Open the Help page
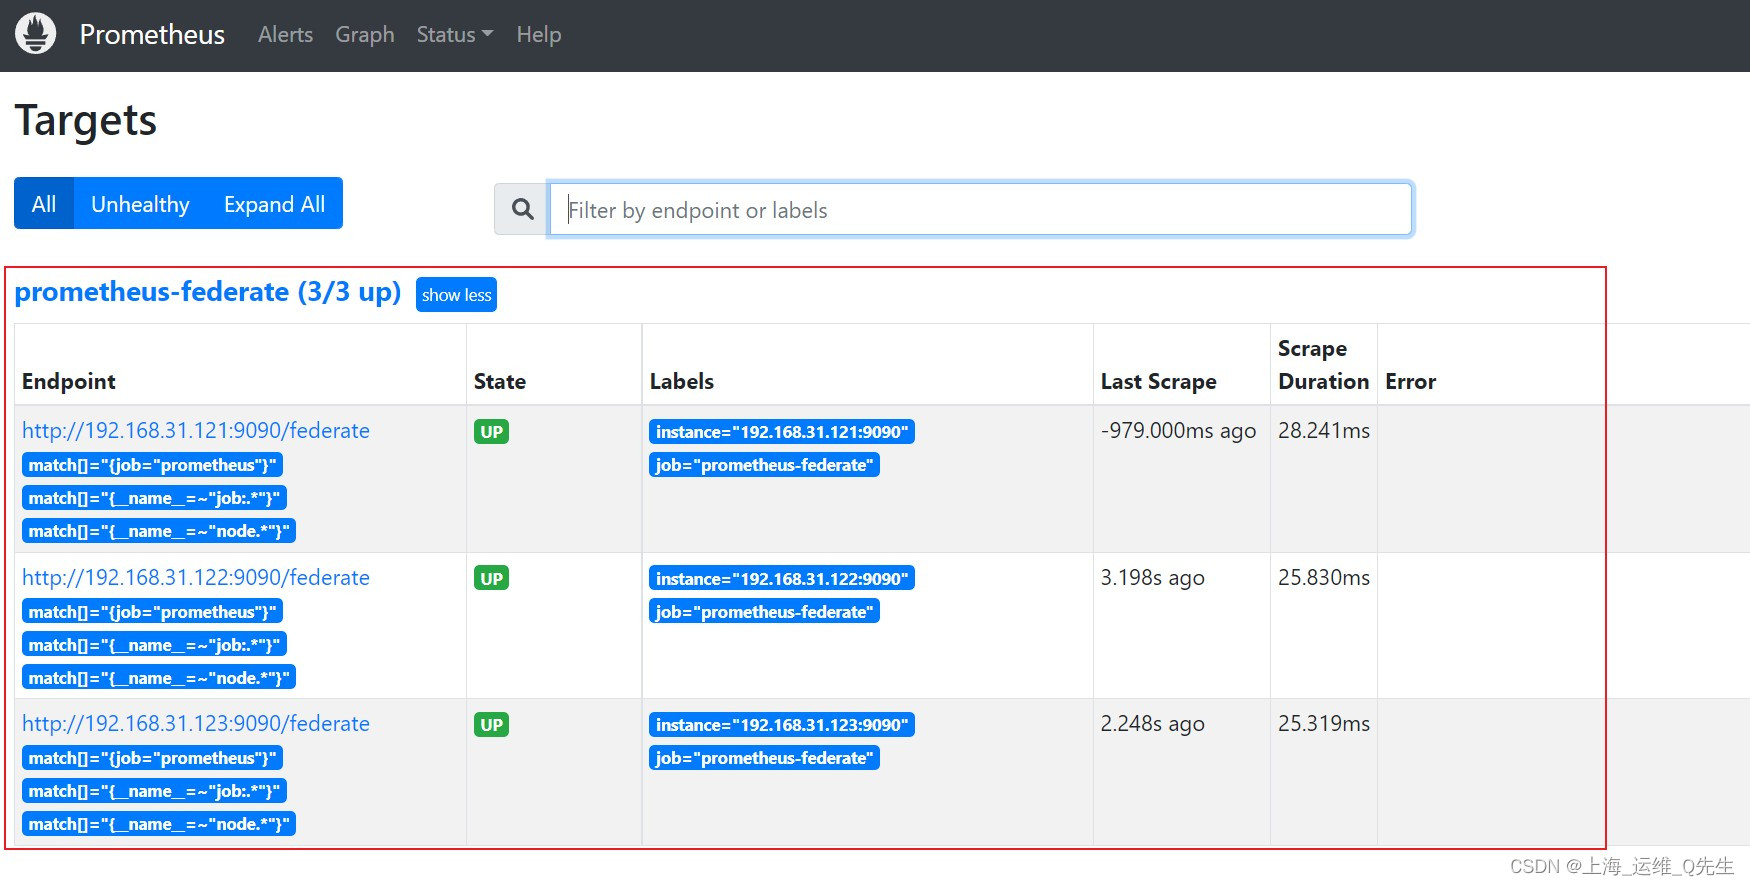This screenshot has height=886, width=1750. click(538, 34)
